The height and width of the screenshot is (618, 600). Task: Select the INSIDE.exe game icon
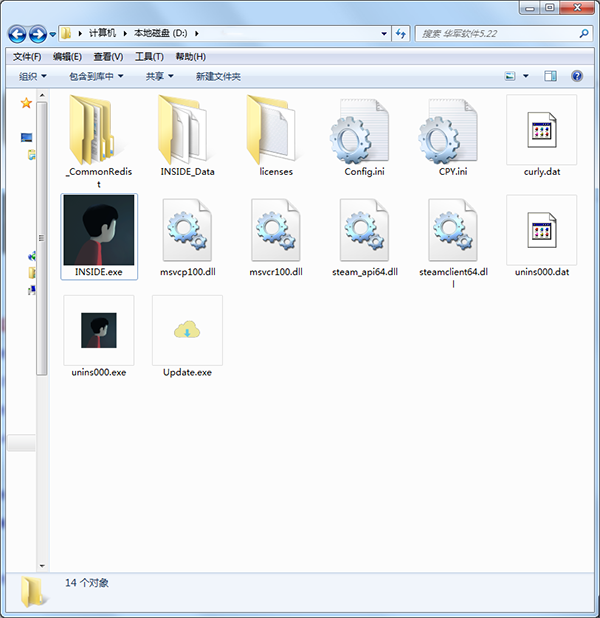(x=99, y=230)
